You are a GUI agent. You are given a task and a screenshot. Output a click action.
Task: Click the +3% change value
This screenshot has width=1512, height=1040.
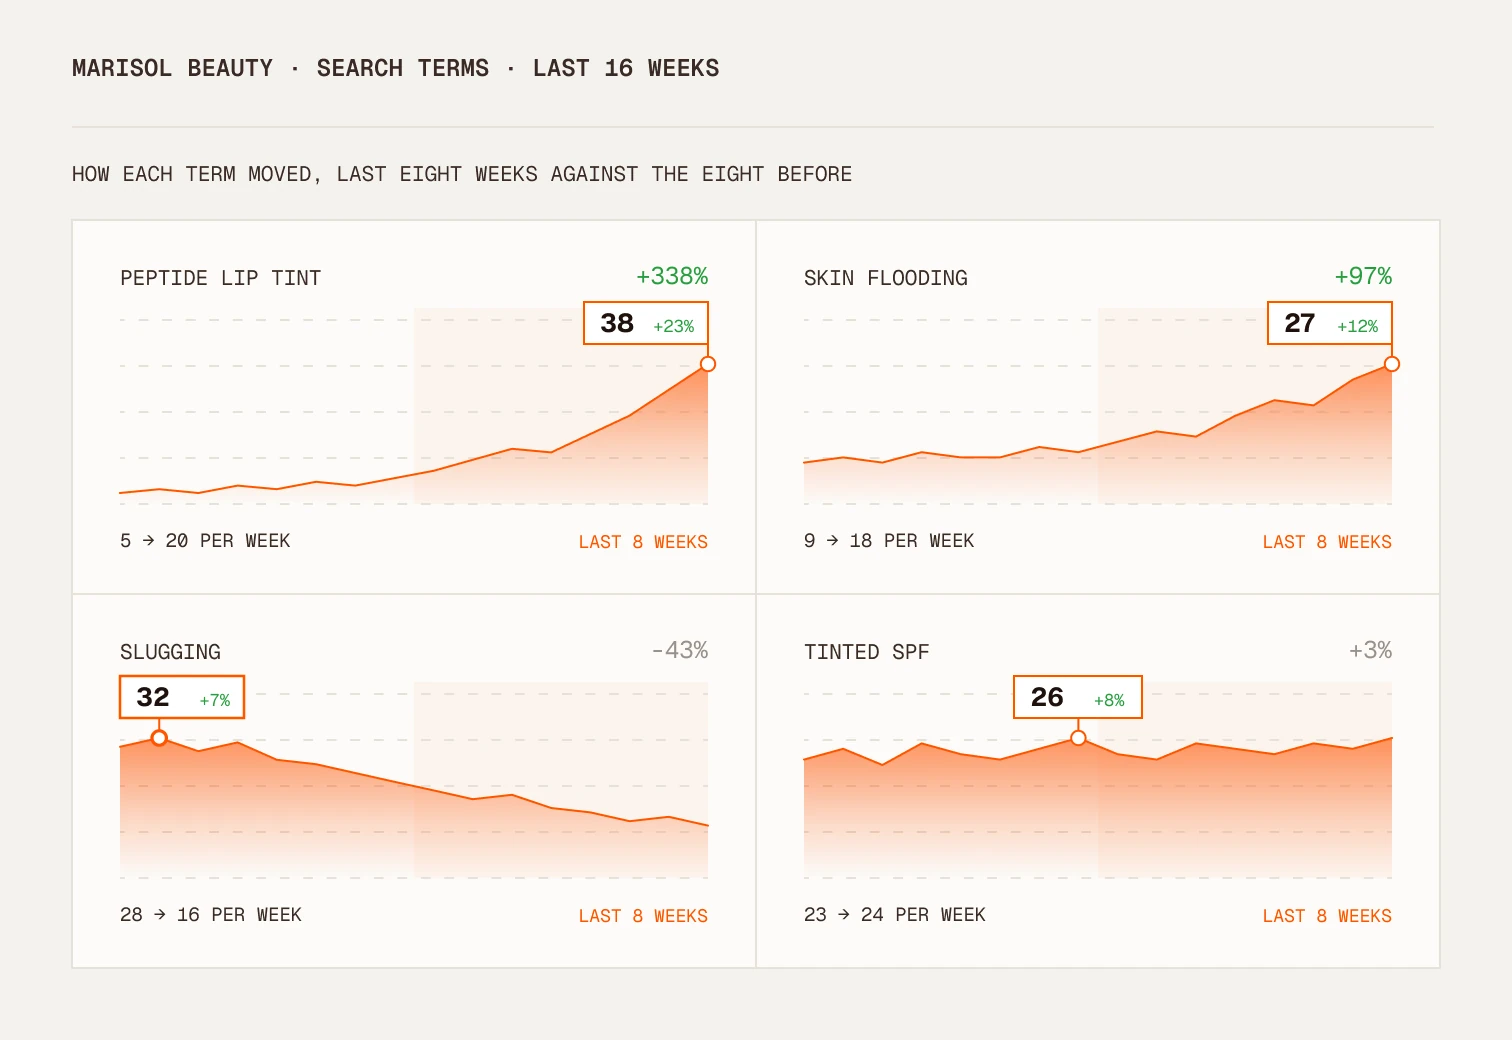[1370, 650]
